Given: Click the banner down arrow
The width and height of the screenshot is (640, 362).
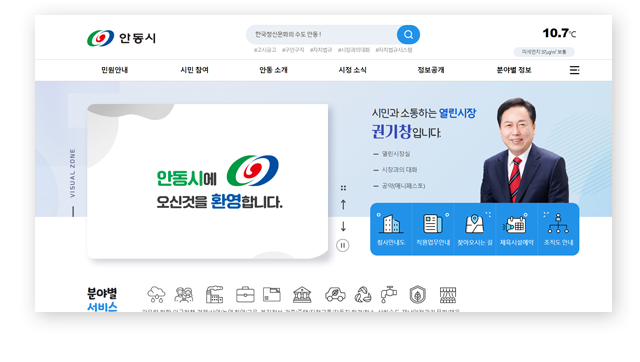Looking at the screenshot, I should tap(343, 227).
